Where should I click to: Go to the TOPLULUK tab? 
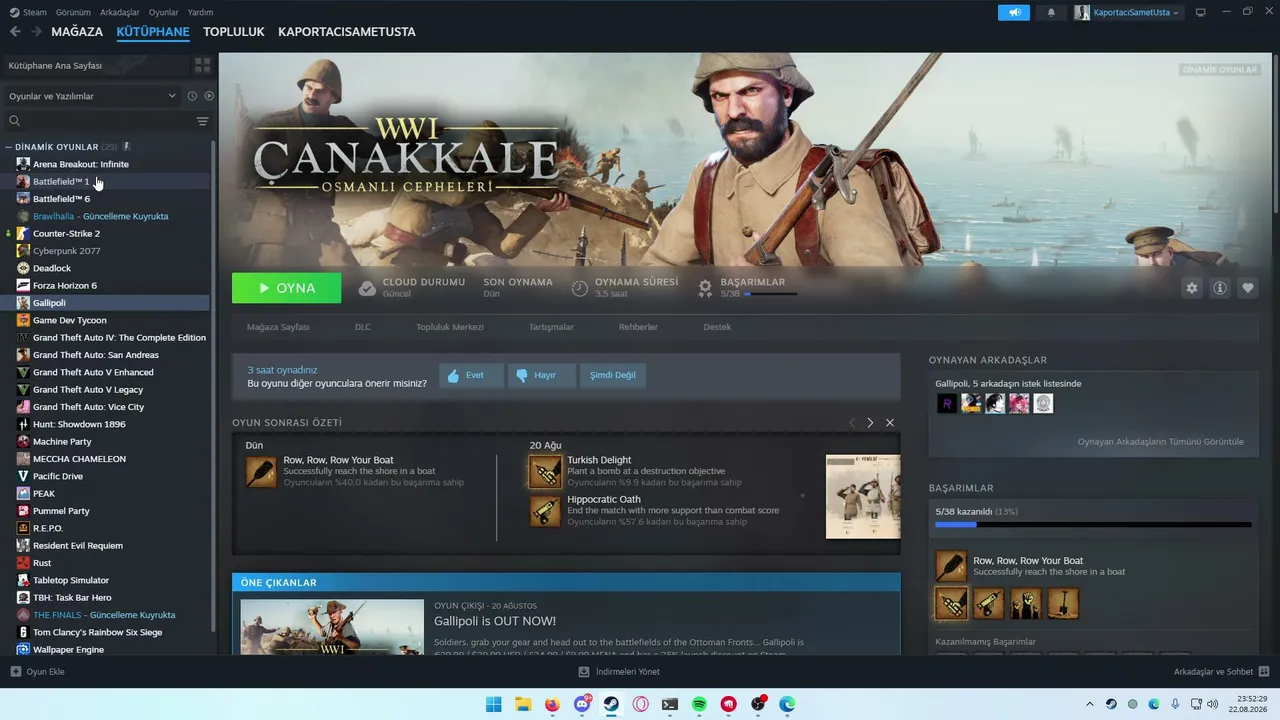234,32
